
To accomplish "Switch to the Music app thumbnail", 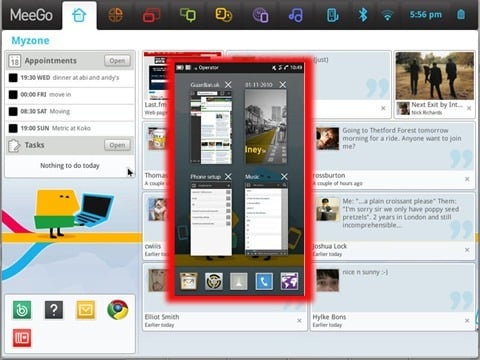I will click(266, 219).
